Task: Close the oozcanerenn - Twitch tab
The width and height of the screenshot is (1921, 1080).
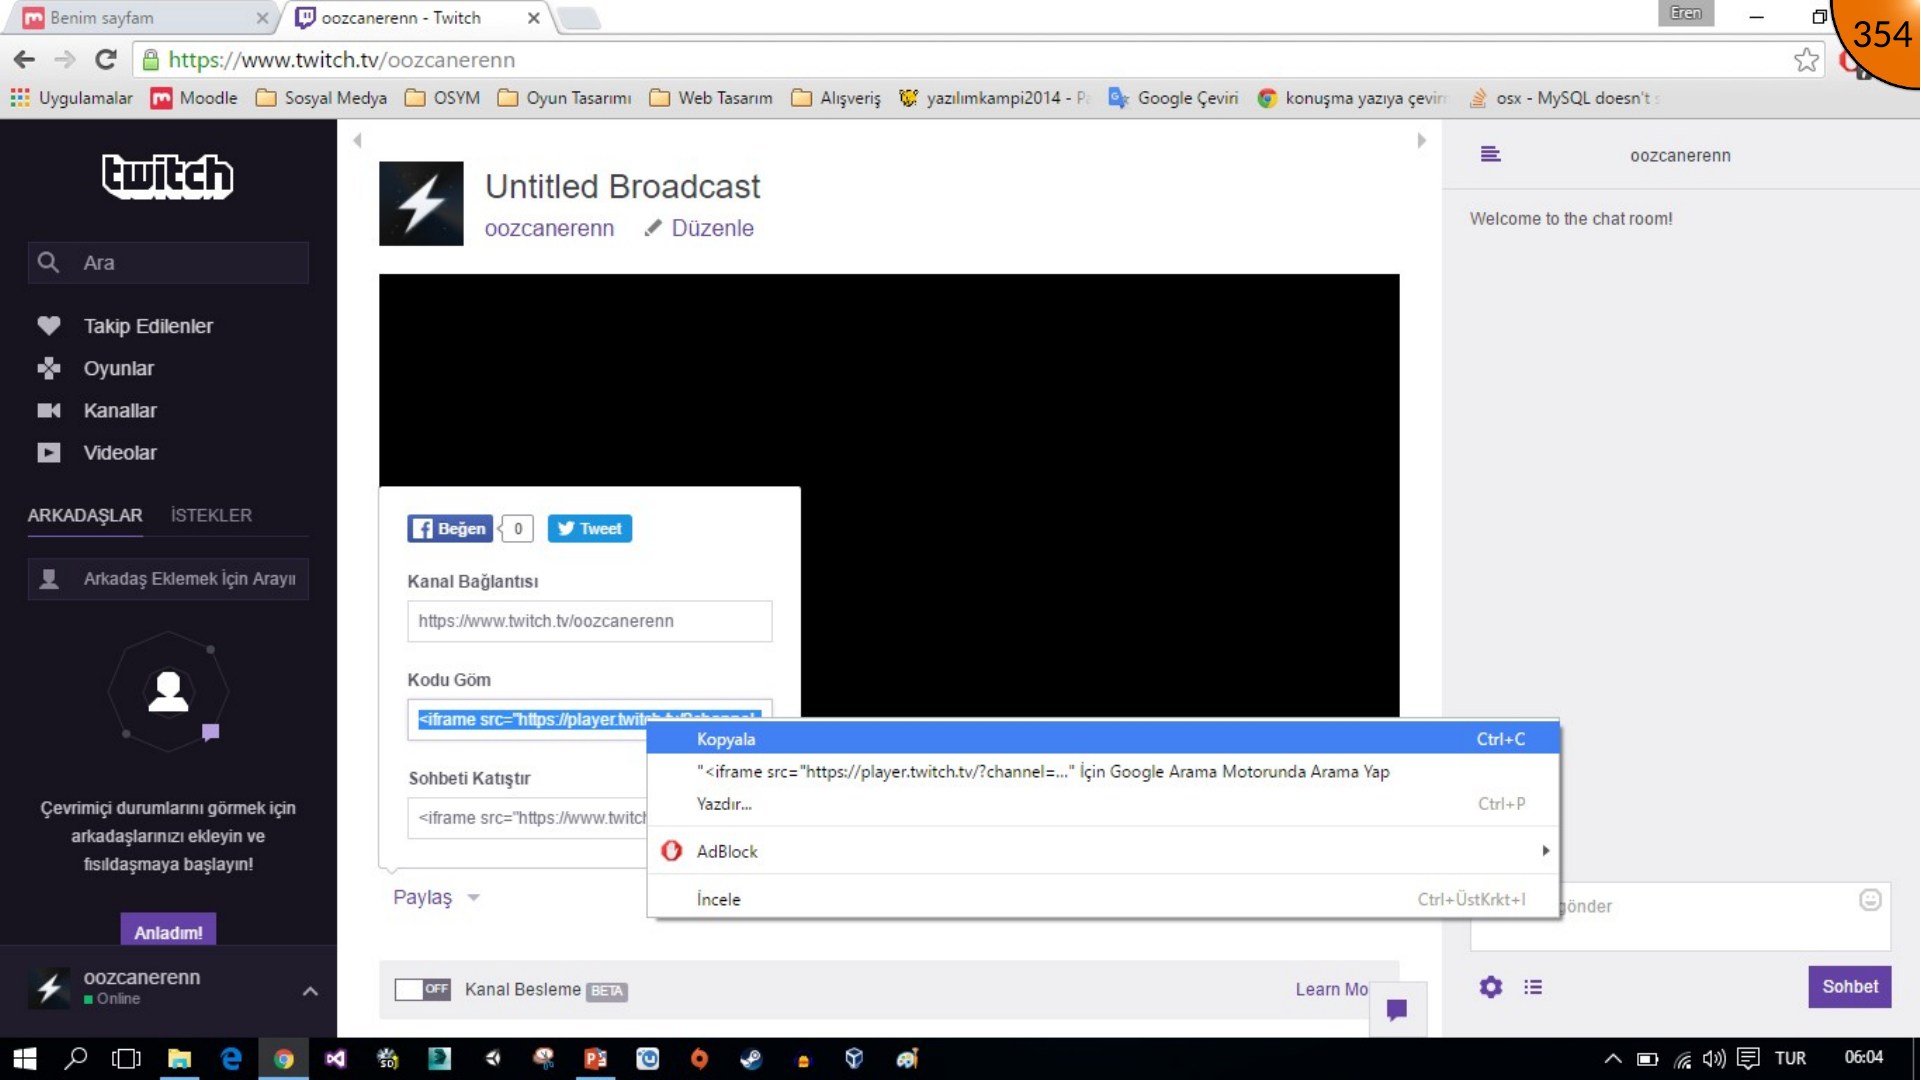Action: (533, 18)
